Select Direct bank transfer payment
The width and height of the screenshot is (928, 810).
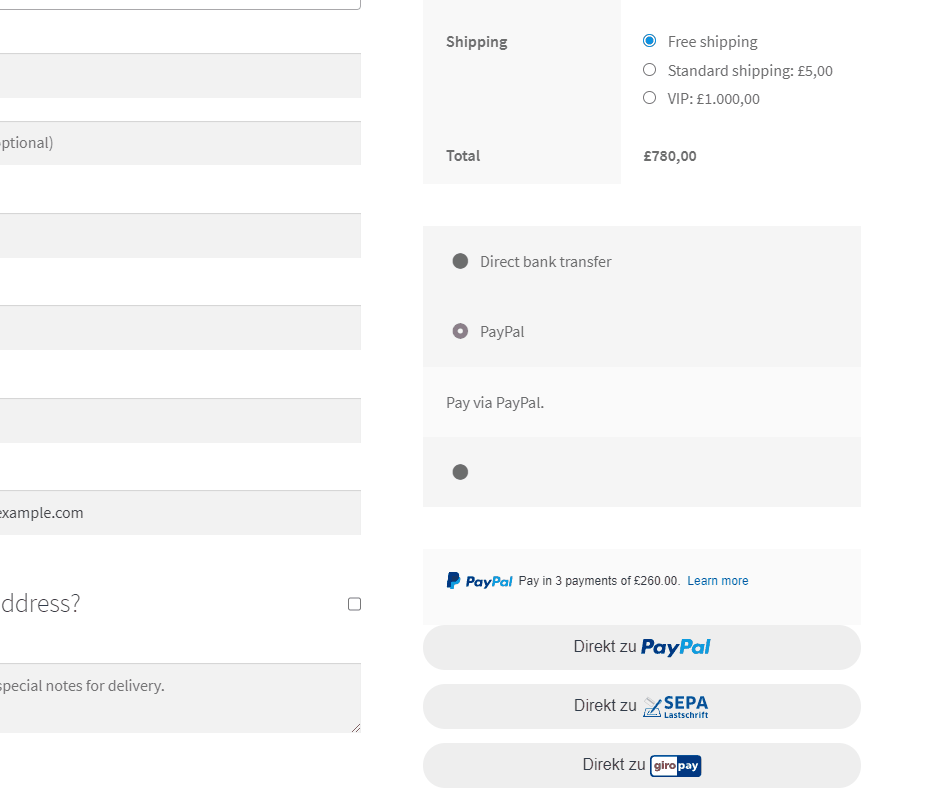(460, 261)
